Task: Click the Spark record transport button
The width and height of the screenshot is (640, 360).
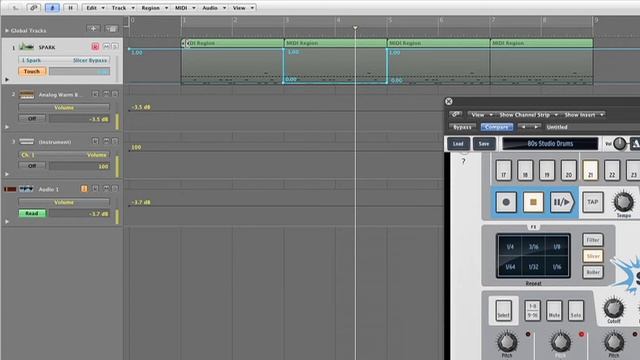Action: coord(506,202)
